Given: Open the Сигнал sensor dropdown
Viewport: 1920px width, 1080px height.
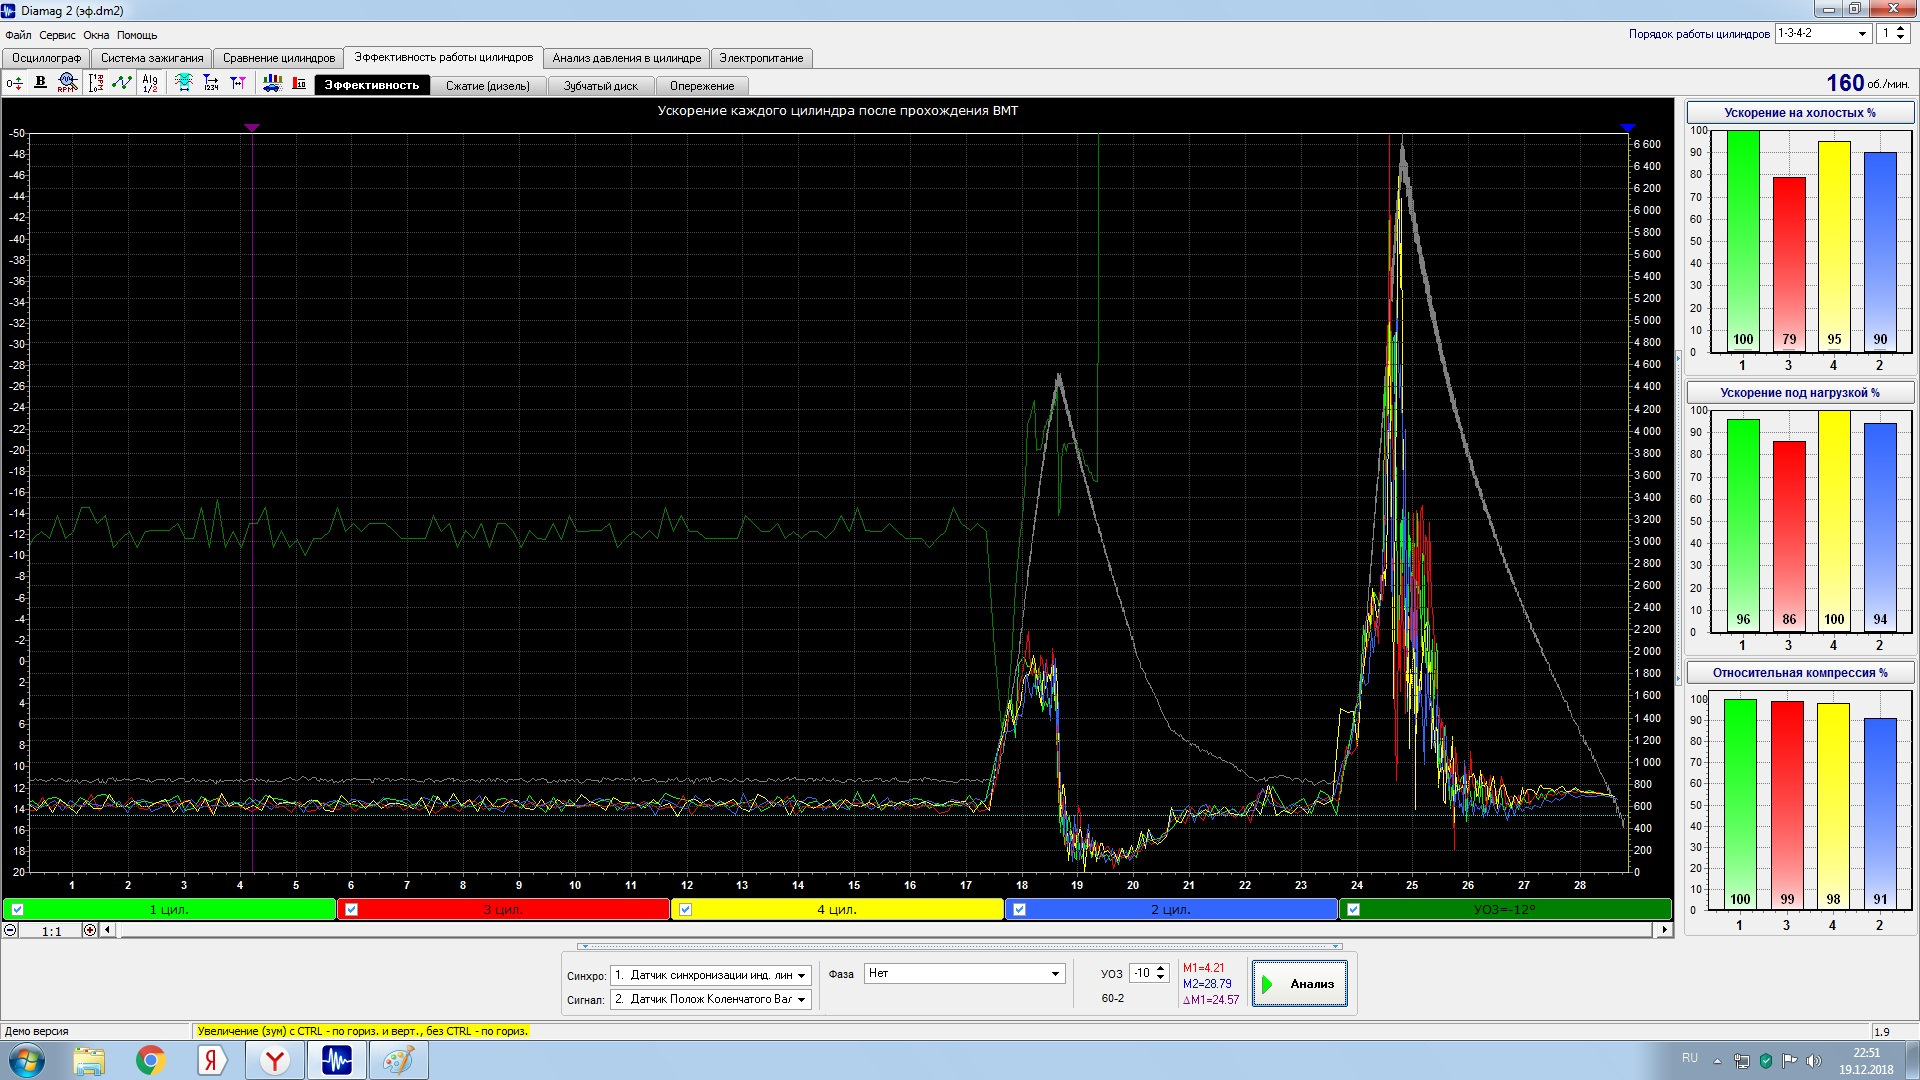Looking at the screenshot, I should tap(801, 999).
